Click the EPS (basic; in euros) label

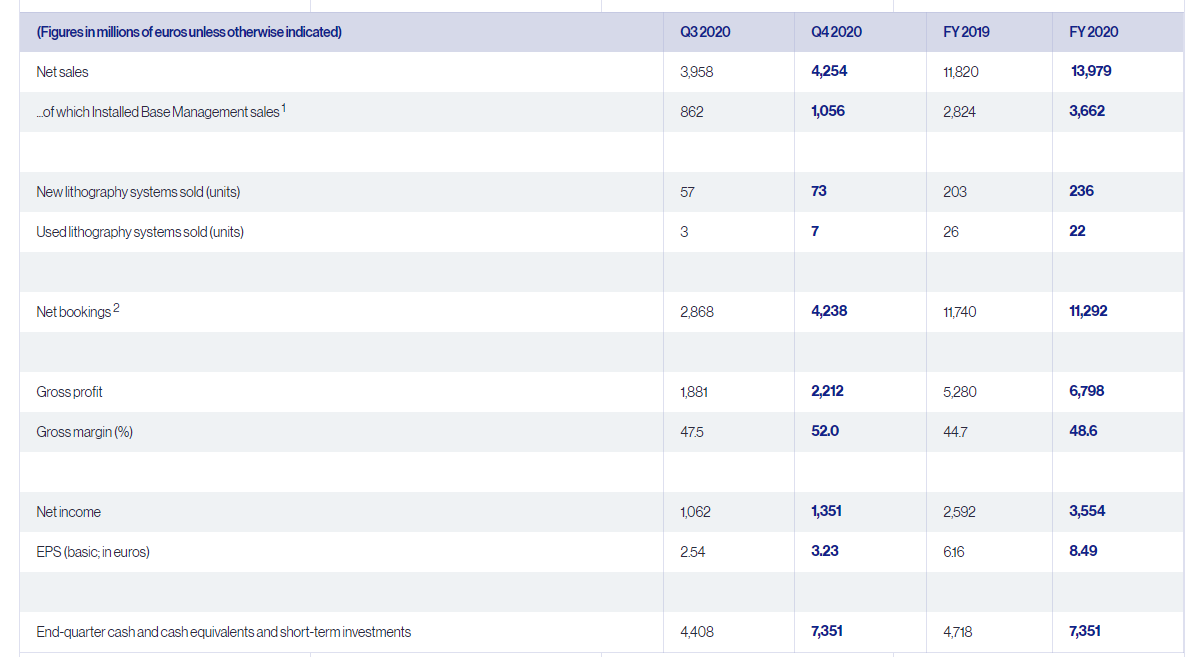[x=93, y=552]
